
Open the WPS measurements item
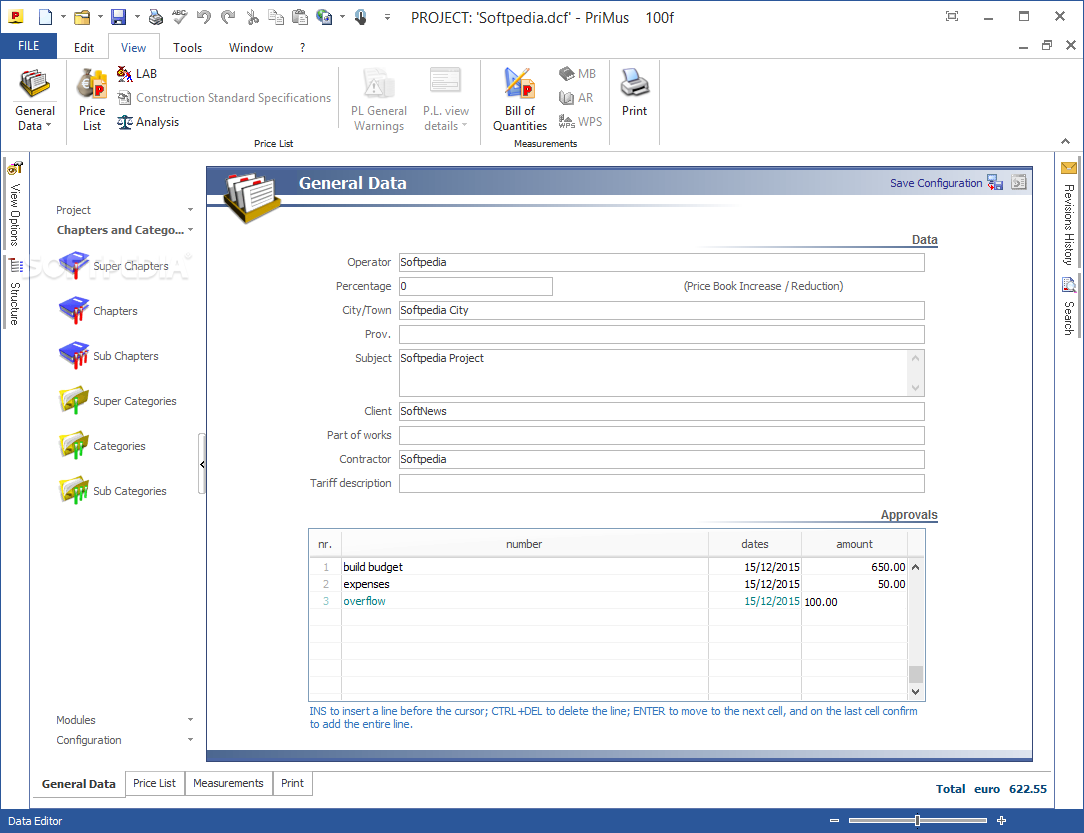tap(580, 122)
